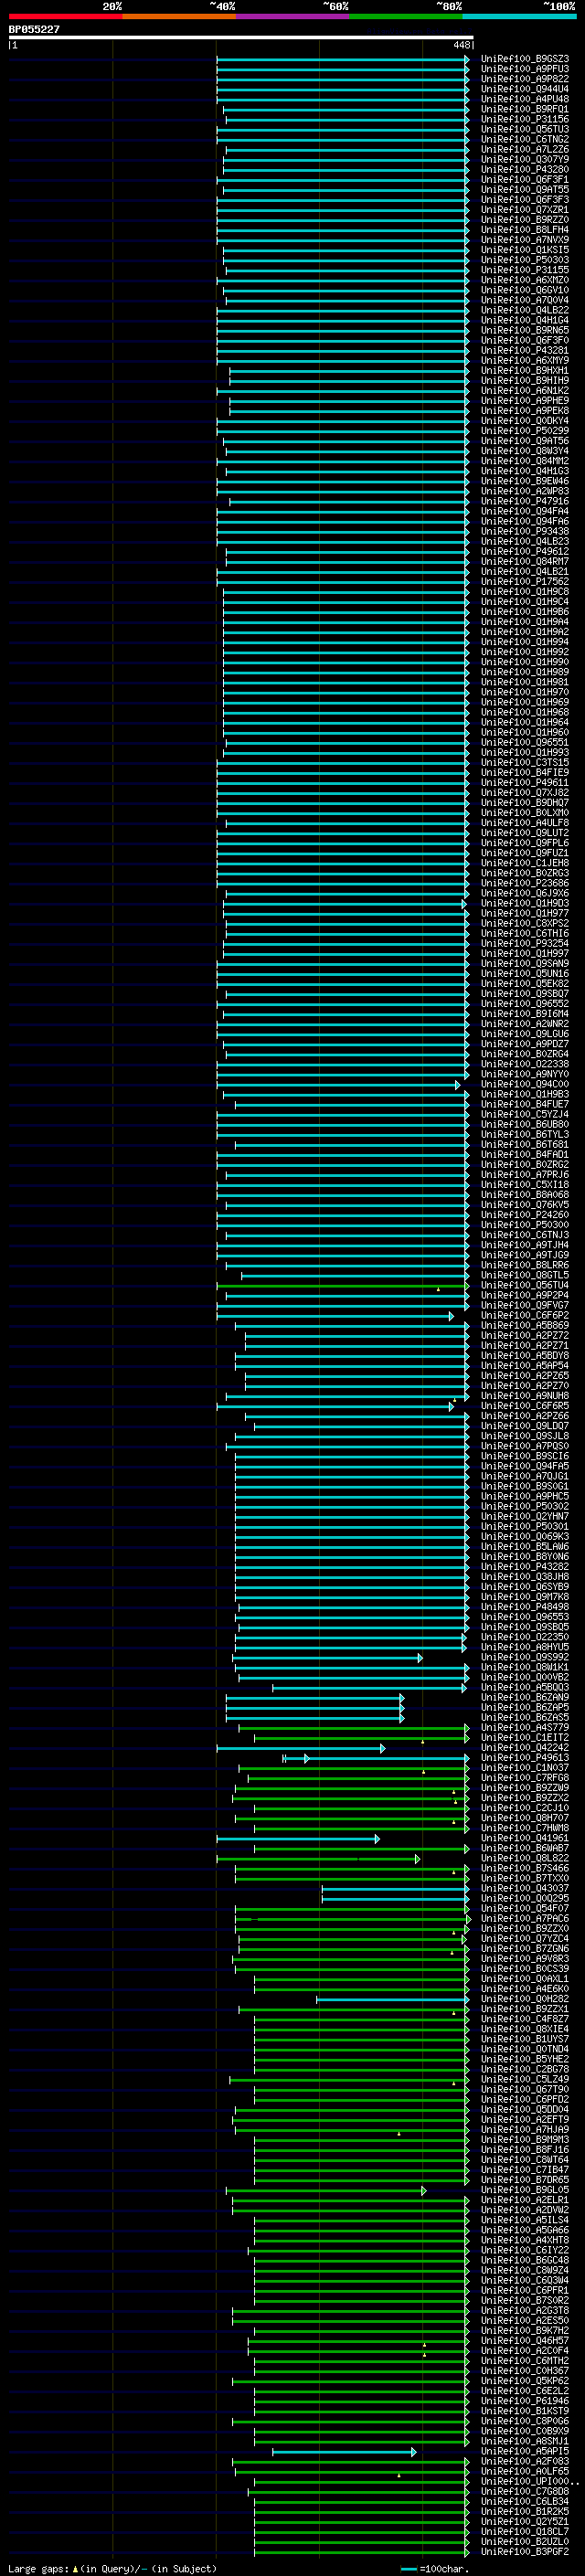Click the green ~80% identity legend bar

pos(406,16)
